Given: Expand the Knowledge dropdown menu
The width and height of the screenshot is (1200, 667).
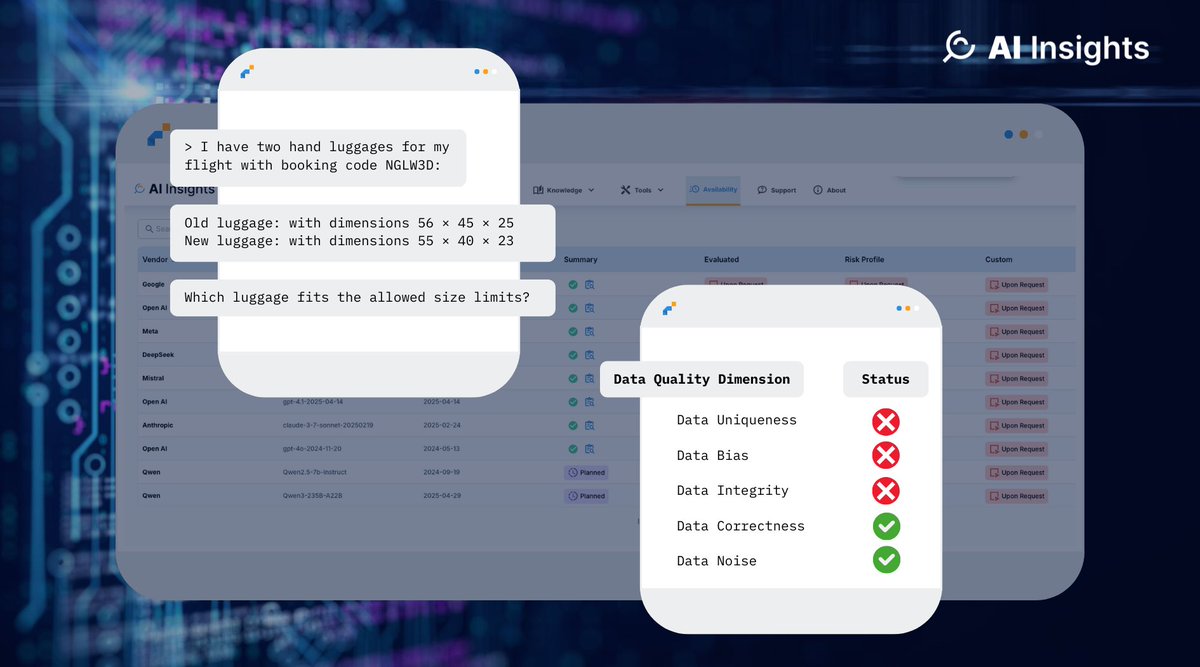Looking at the screenshot, I should tap(564, 190).
